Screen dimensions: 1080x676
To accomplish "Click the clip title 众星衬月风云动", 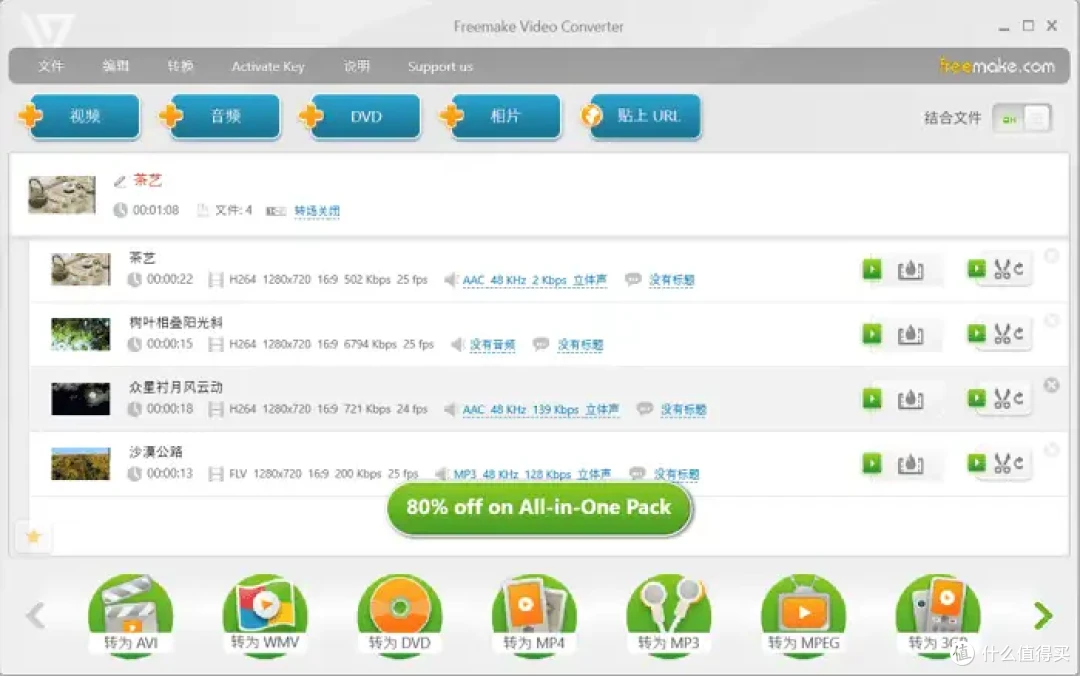I will coord(176,387).
